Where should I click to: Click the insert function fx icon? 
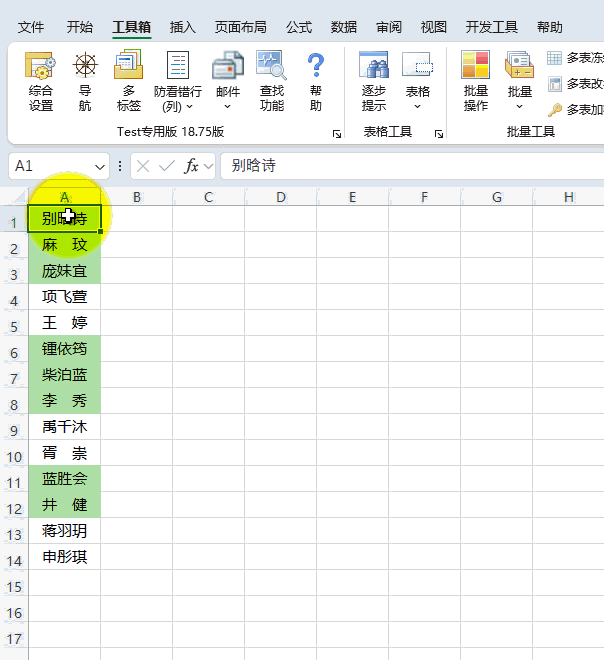(x=192, y=166)
